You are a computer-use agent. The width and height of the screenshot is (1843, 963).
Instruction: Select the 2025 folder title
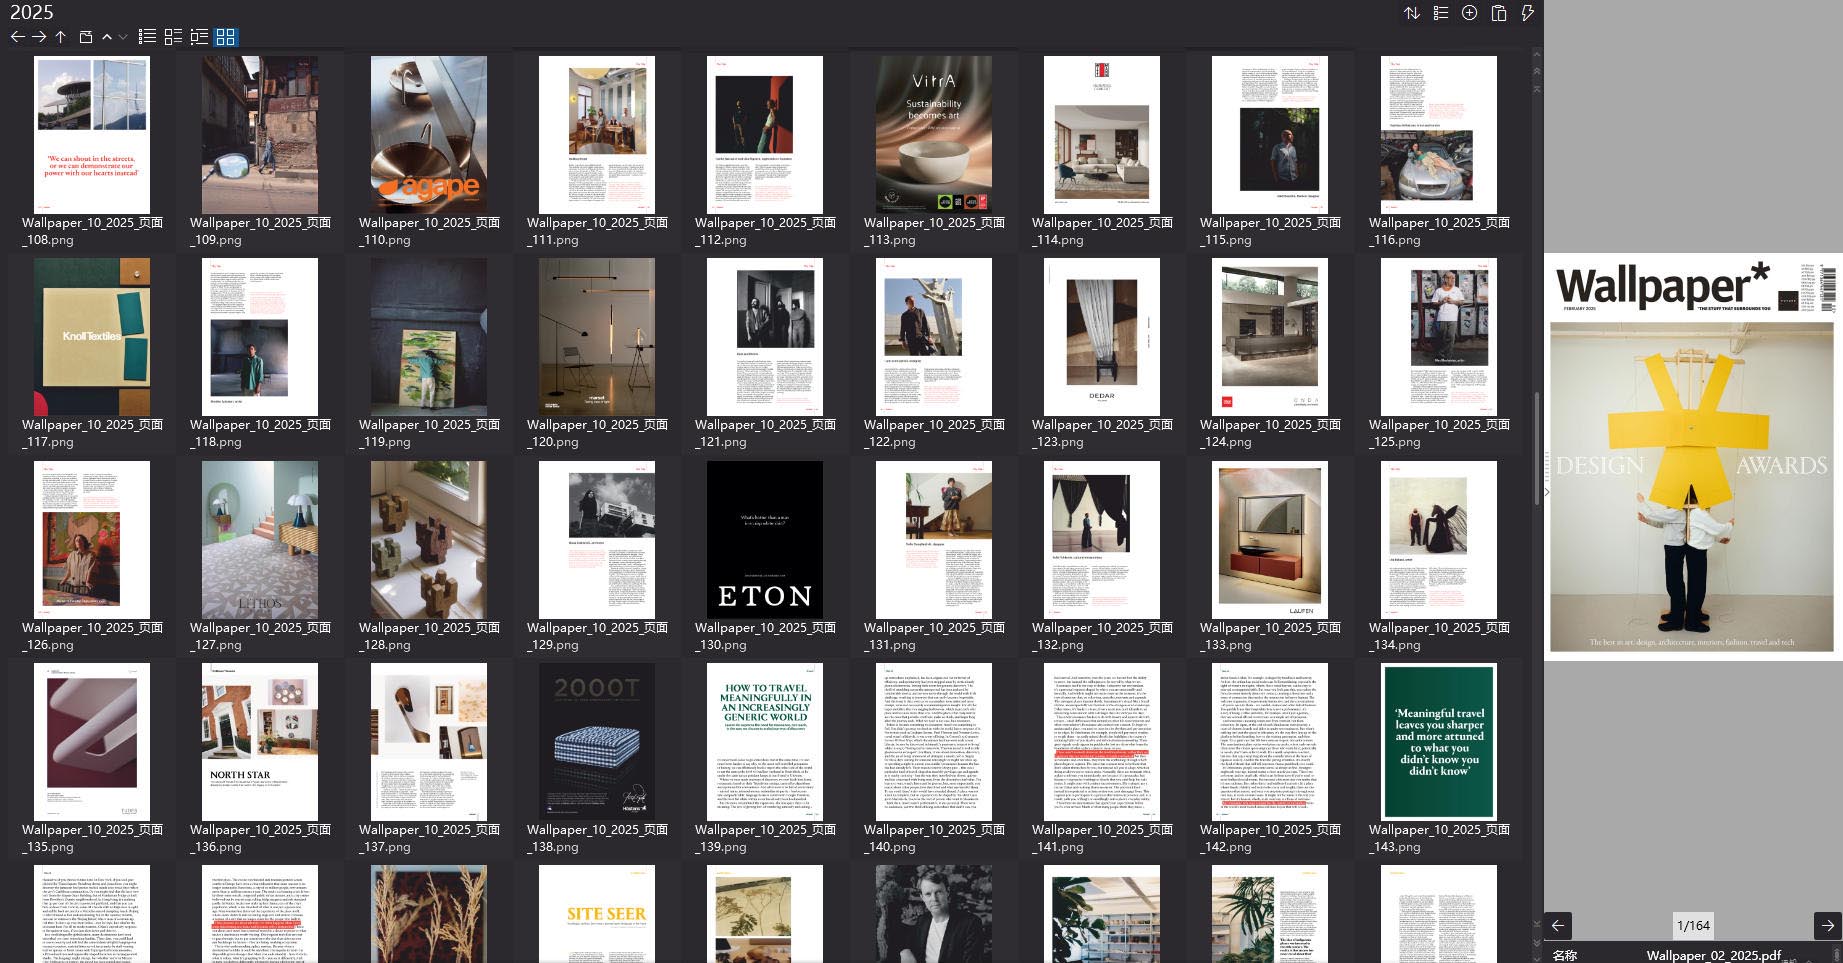click(x=32, y=12)
